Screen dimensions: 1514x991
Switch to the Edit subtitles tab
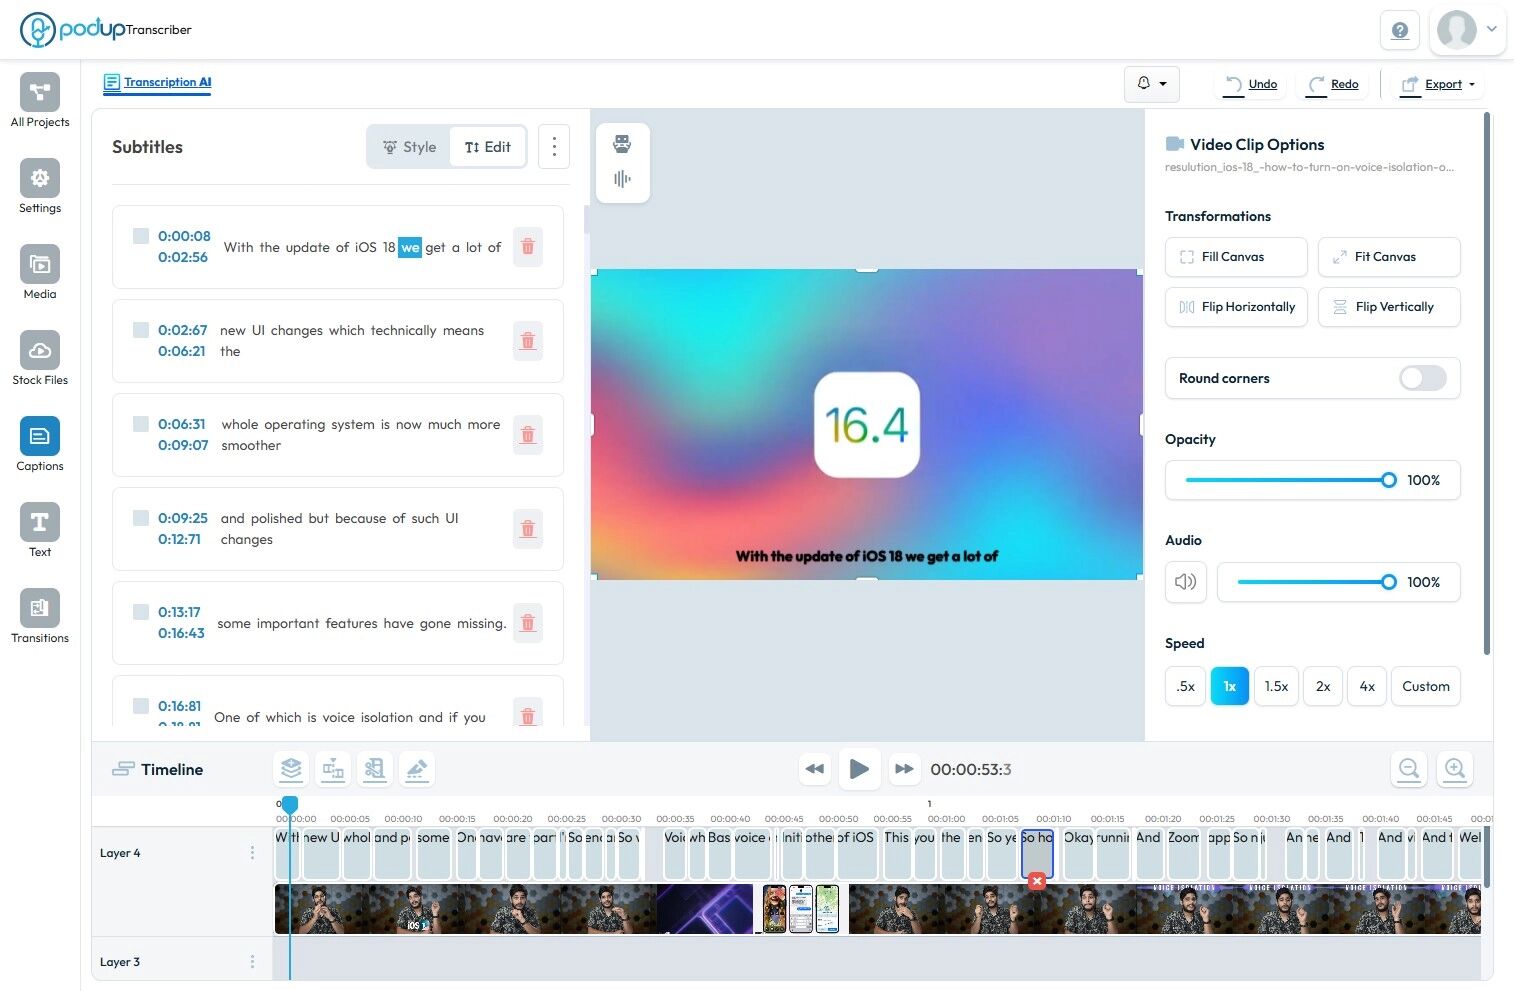click(488, 147)
